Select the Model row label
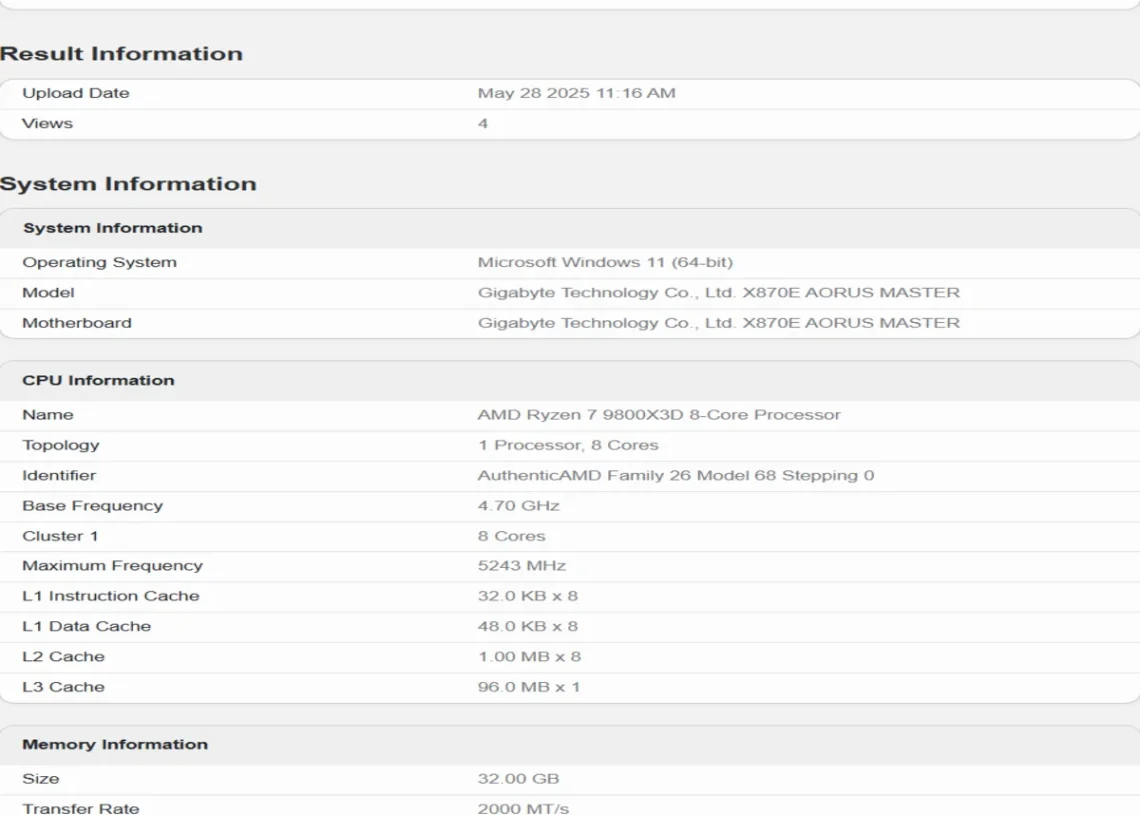 coord(48,293)
